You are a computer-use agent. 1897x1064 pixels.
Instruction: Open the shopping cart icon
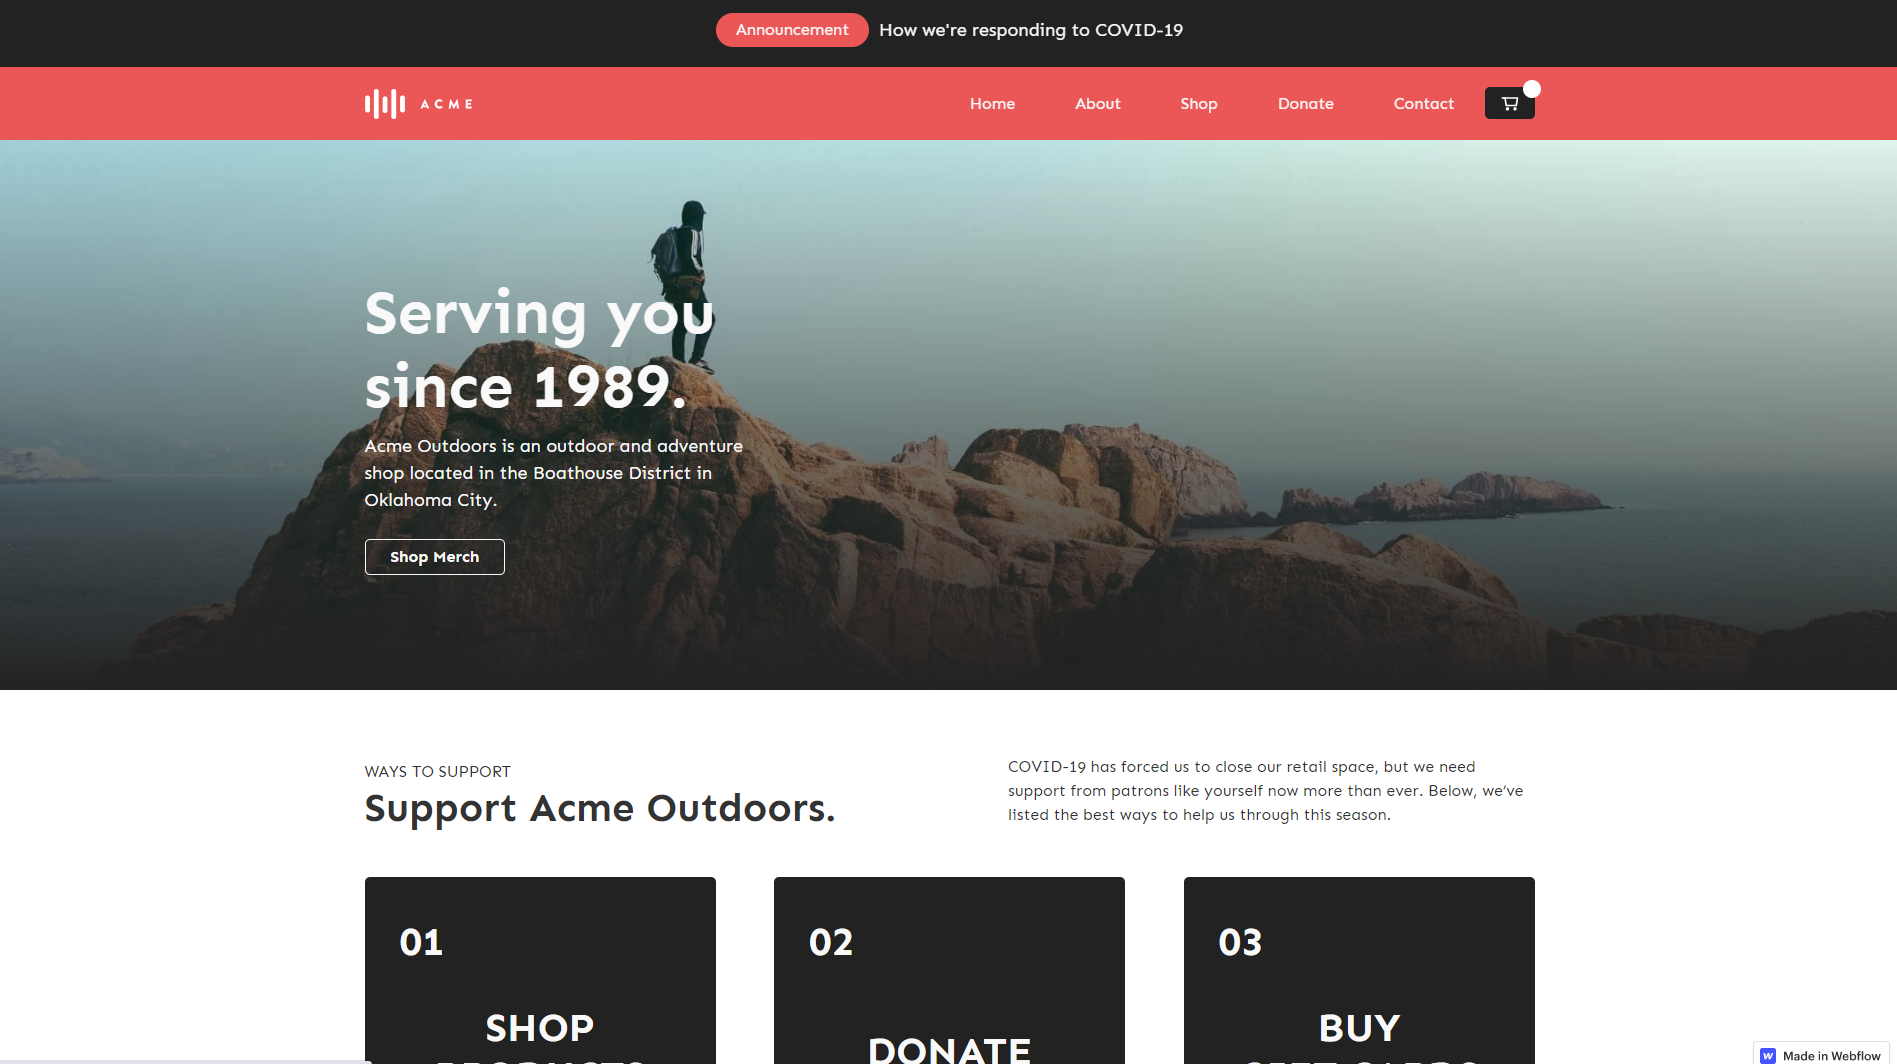click(x=1509, y=103)
